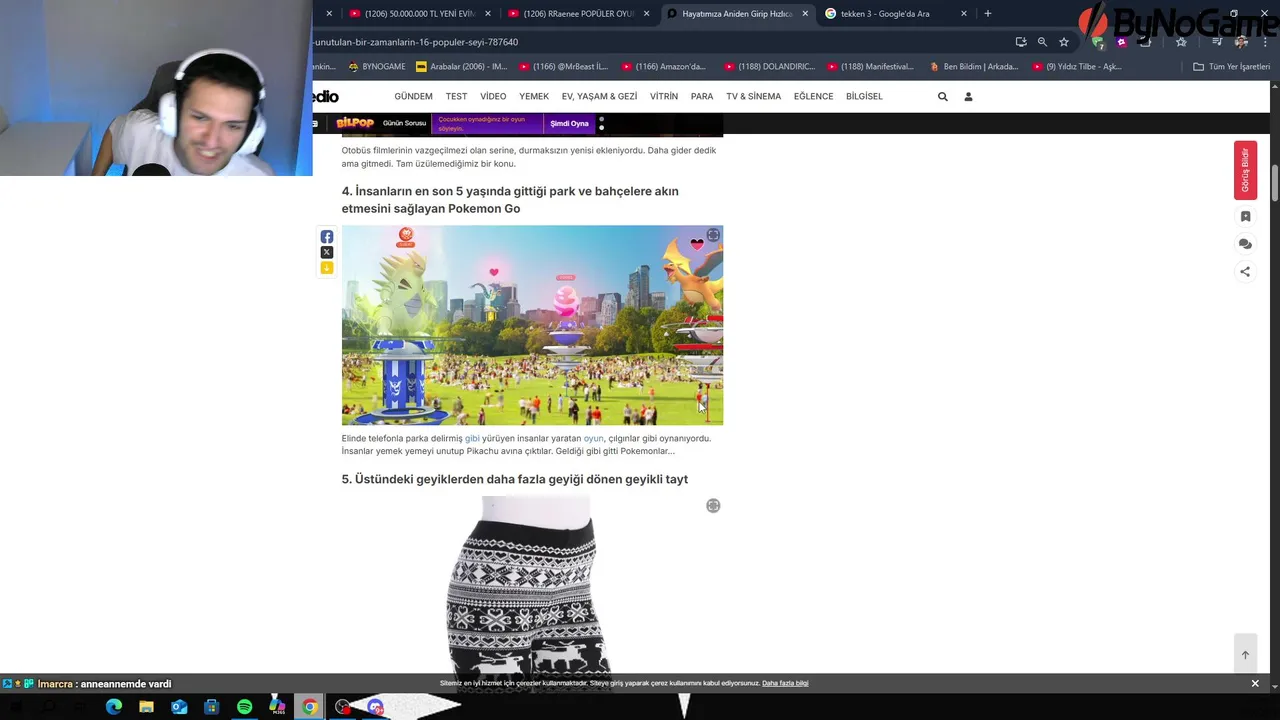Click the green extension icon with badge
The height and width of the screenshot is (720, 1280).
[1099, 42]
